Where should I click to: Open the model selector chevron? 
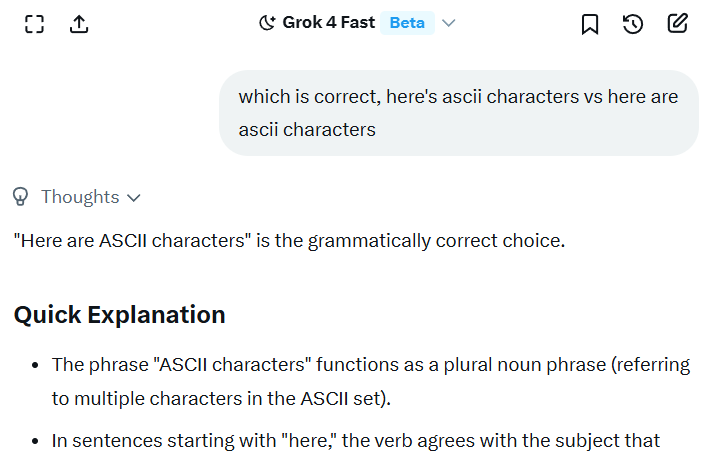click(x=449, y=23)
